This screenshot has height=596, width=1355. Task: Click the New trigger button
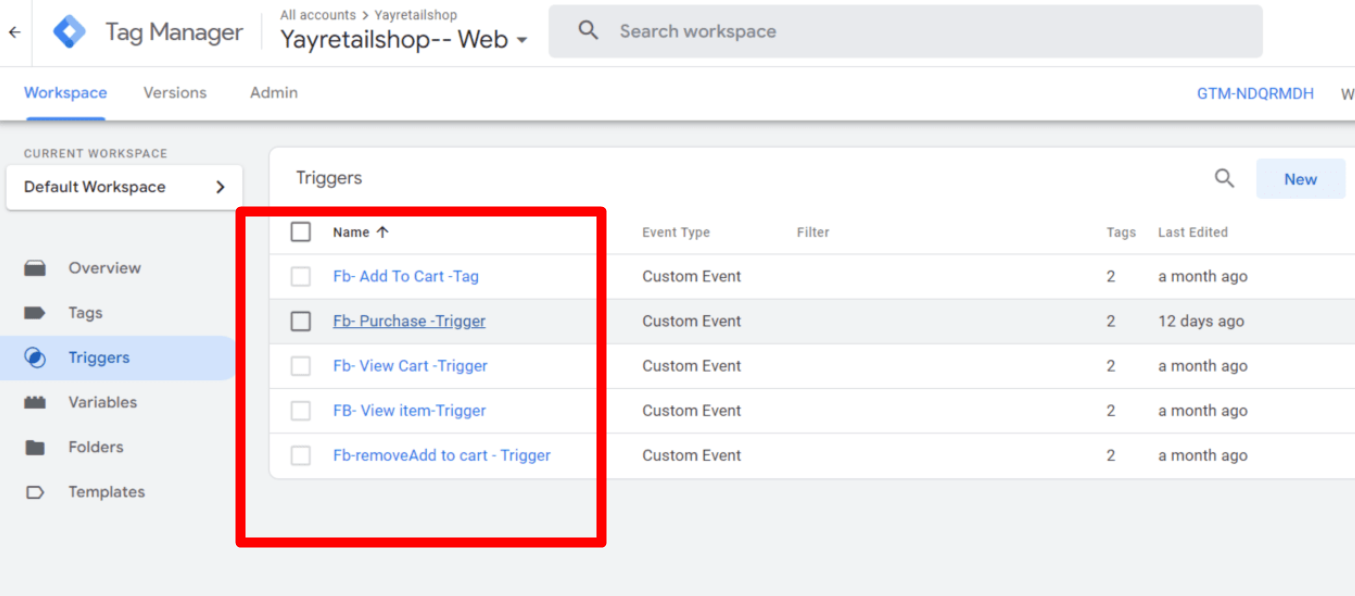pos(1300,179)
